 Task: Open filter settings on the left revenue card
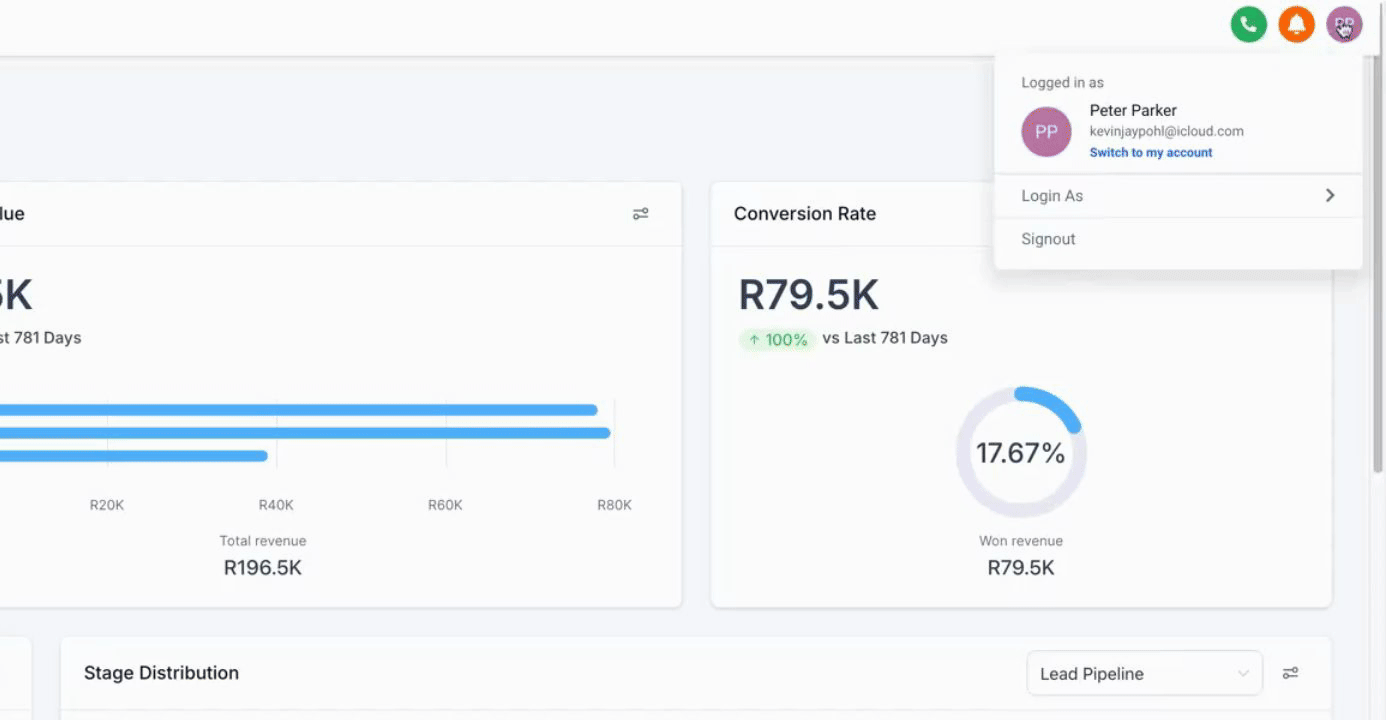tap(640, 214)
